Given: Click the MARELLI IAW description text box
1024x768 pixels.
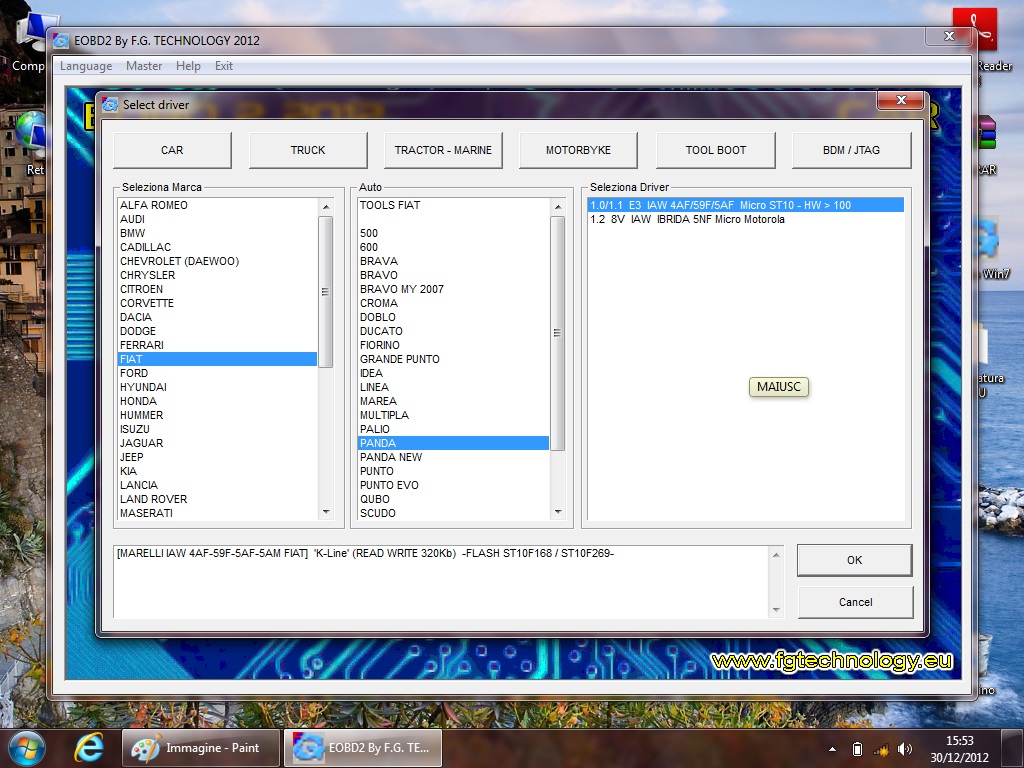Looking at the screenshot, I should coord(441,582).
